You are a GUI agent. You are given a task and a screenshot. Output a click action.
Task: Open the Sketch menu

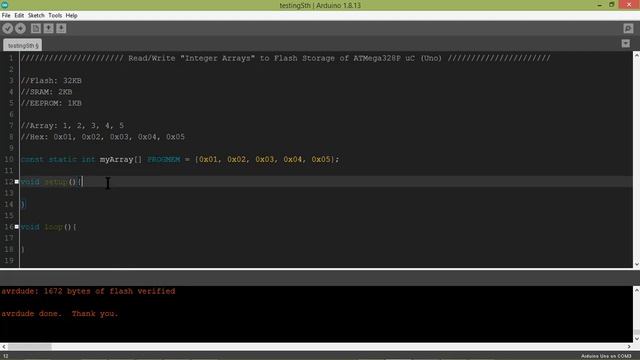36,16
